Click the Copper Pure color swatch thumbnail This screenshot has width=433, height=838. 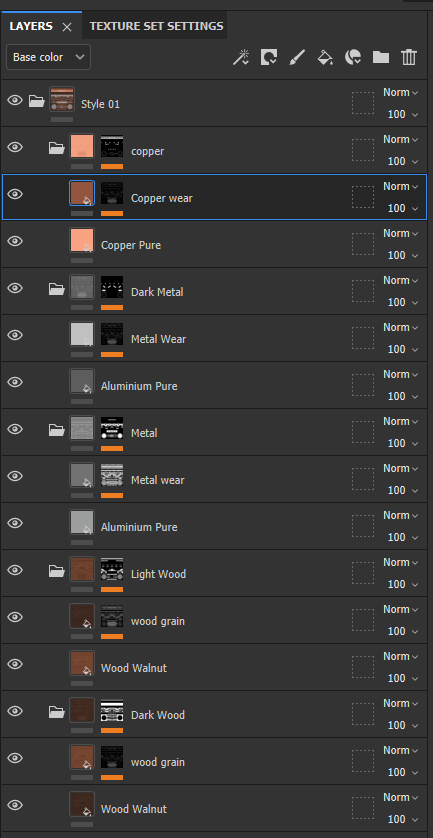pyautogui.click(x=82, y=240)
